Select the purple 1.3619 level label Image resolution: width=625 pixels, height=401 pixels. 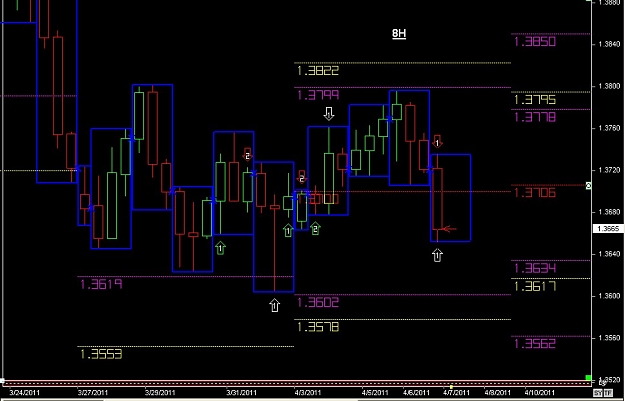[101, 284]
